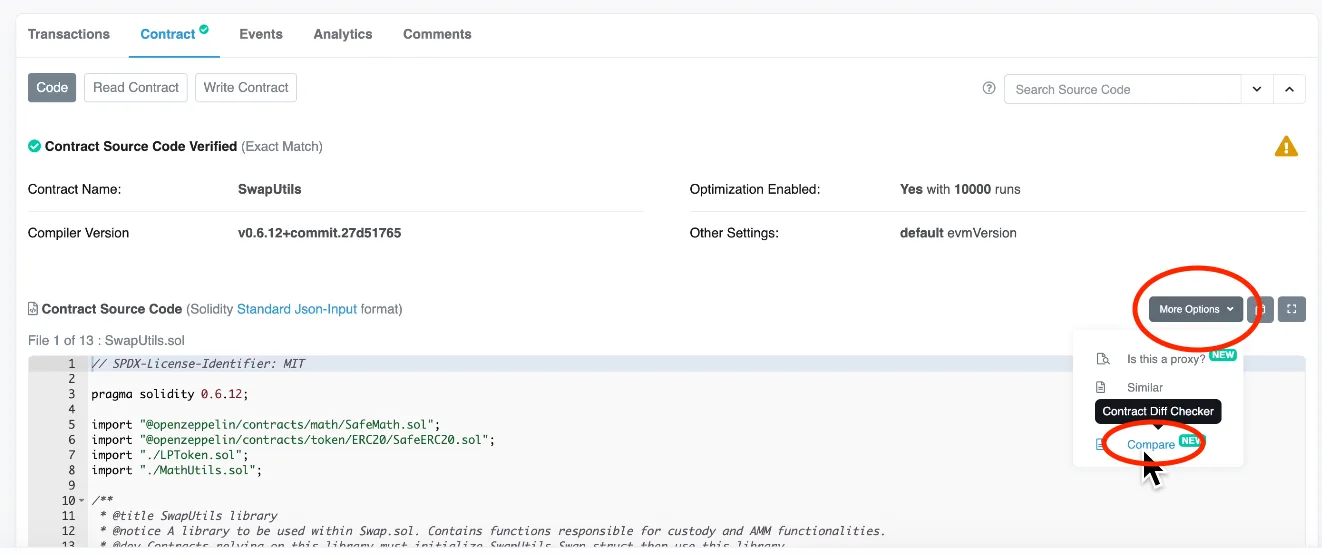Switch to the Transactions tab
This screenshot has height=556, width=1322.
tap(69, 34)
